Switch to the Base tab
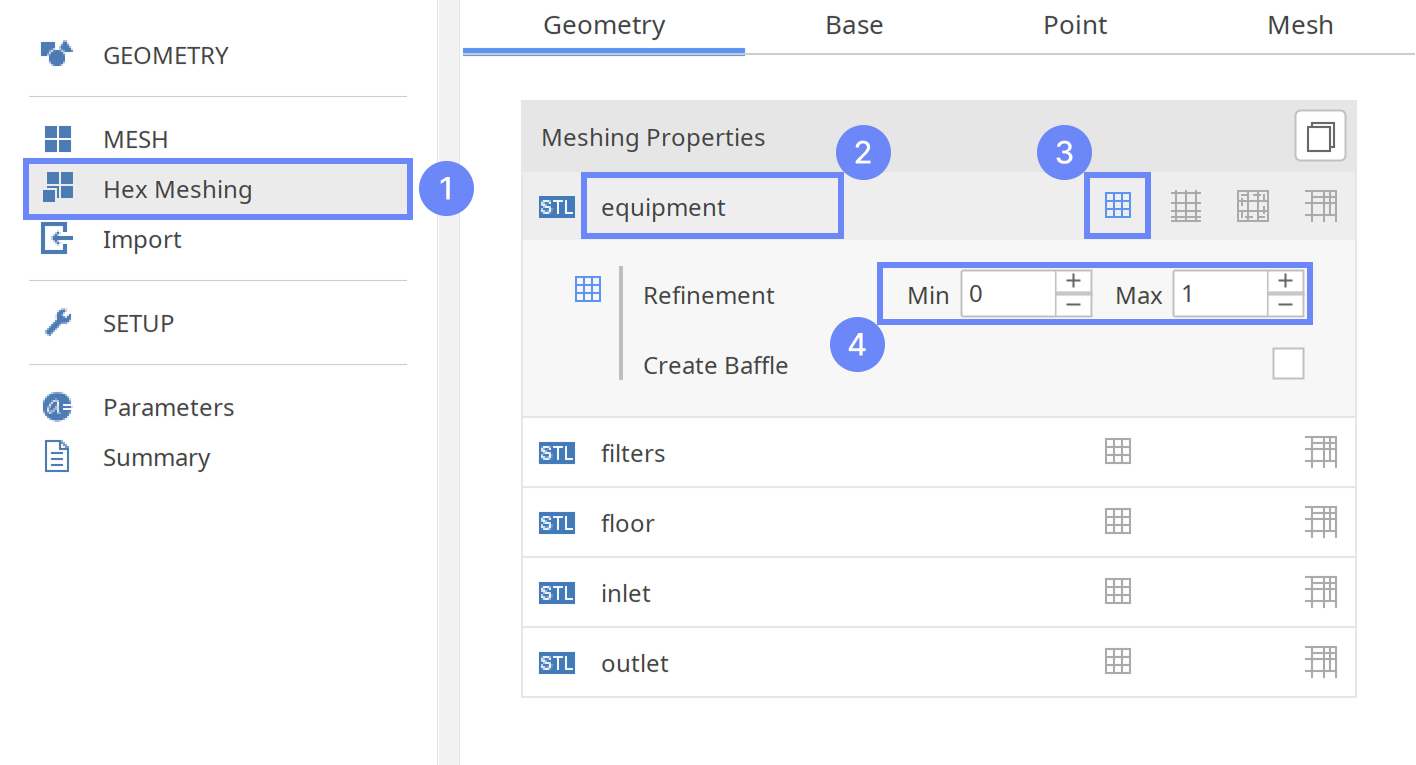 [x=854, y=25]
